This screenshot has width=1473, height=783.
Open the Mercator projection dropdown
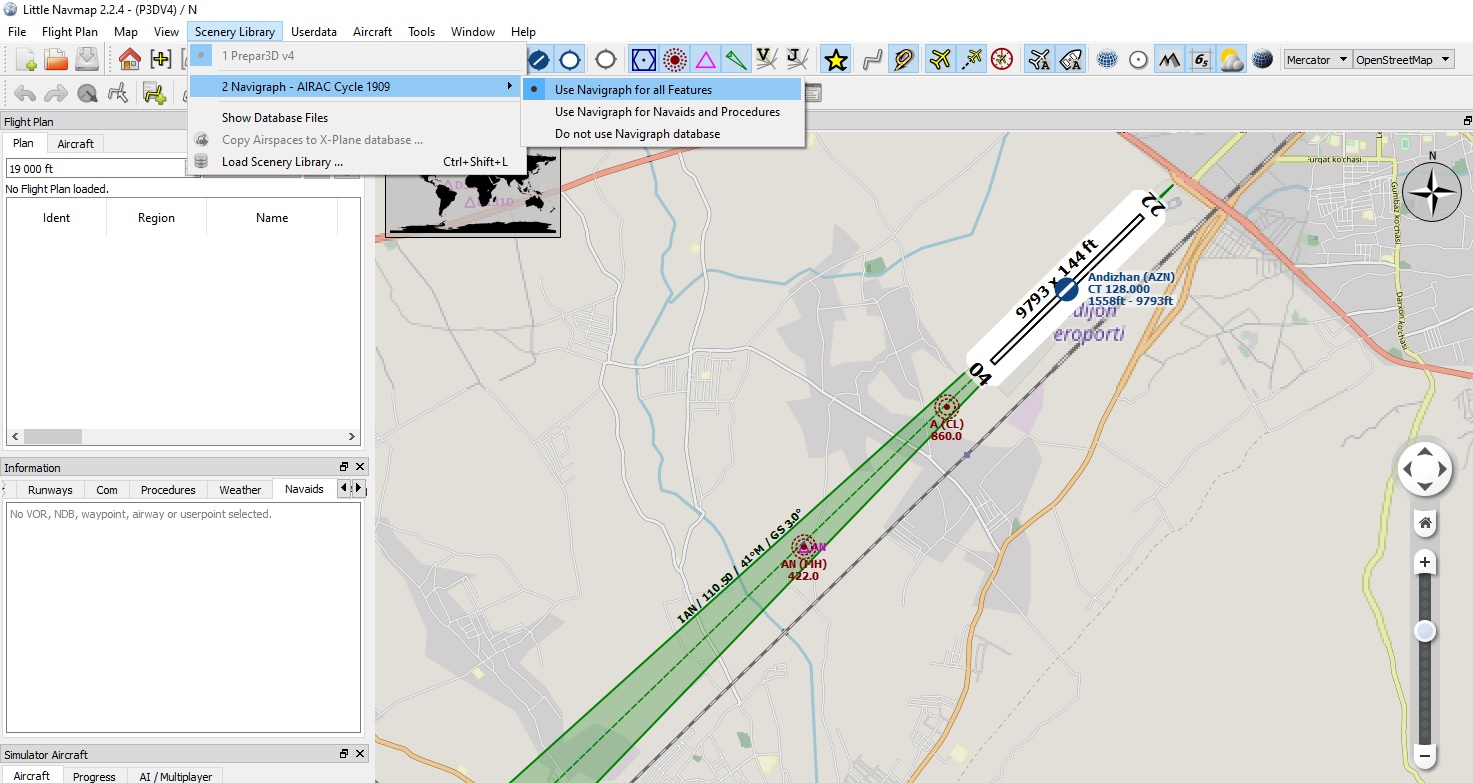1317,60
